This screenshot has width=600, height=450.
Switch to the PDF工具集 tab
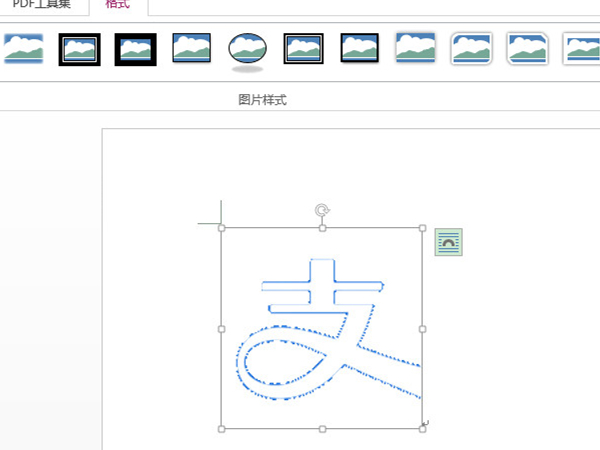(x=41, y=4)
